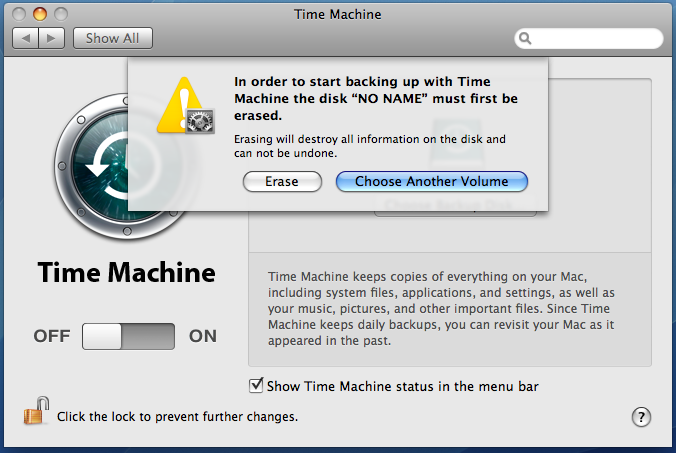Click the Time Machine description paragraph
This screenshot has width=676, height=453.
pyautogui.click(x=441, y=309)
